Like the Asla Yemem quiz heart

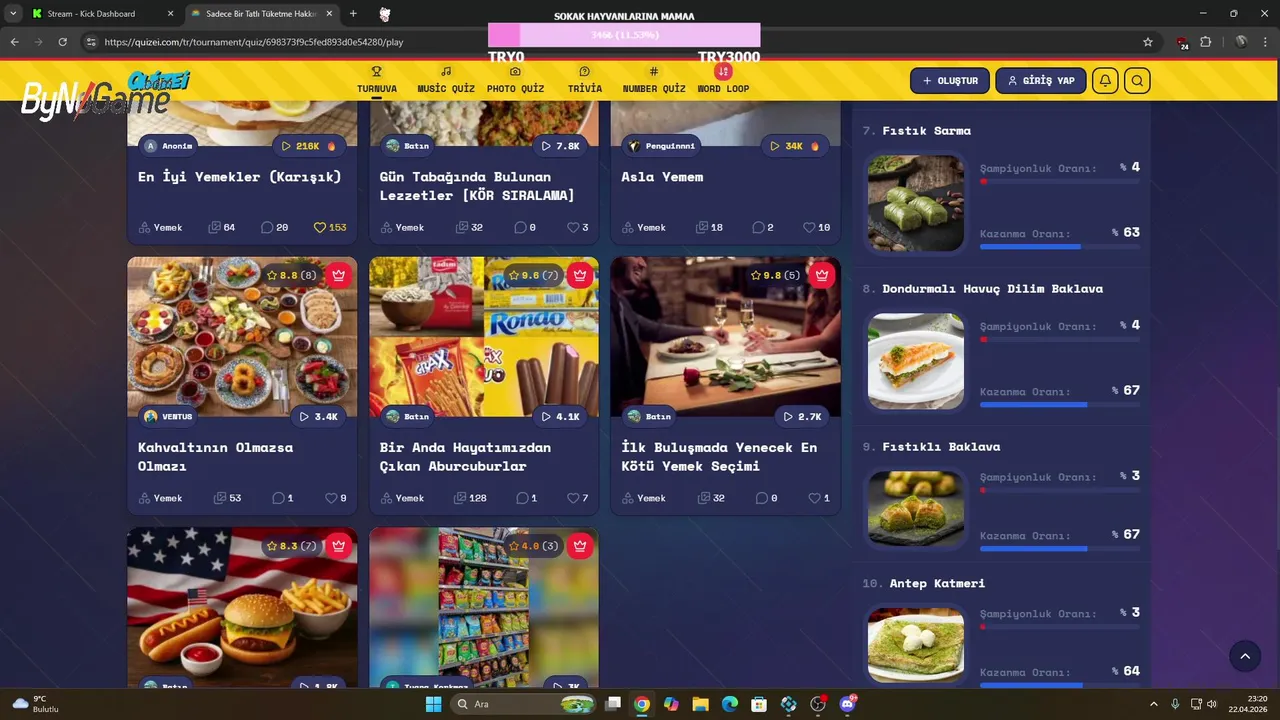click(x=816, y=227)
